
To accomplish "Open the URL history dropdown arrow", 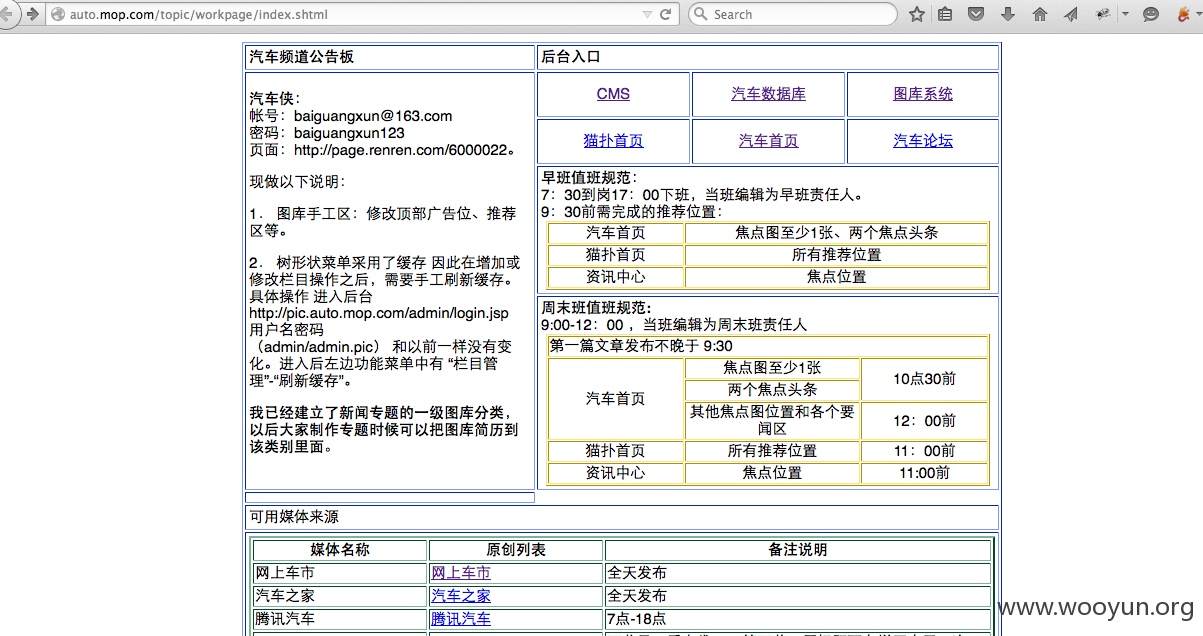I will tap(648, 14).
